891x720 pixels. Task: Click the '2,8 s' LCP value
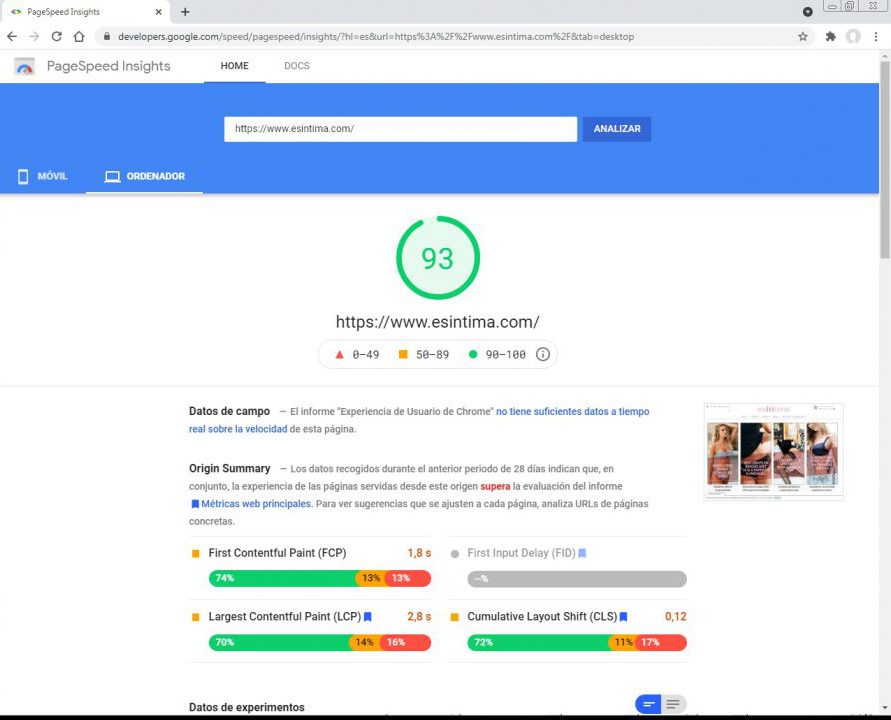coord(419,617)
